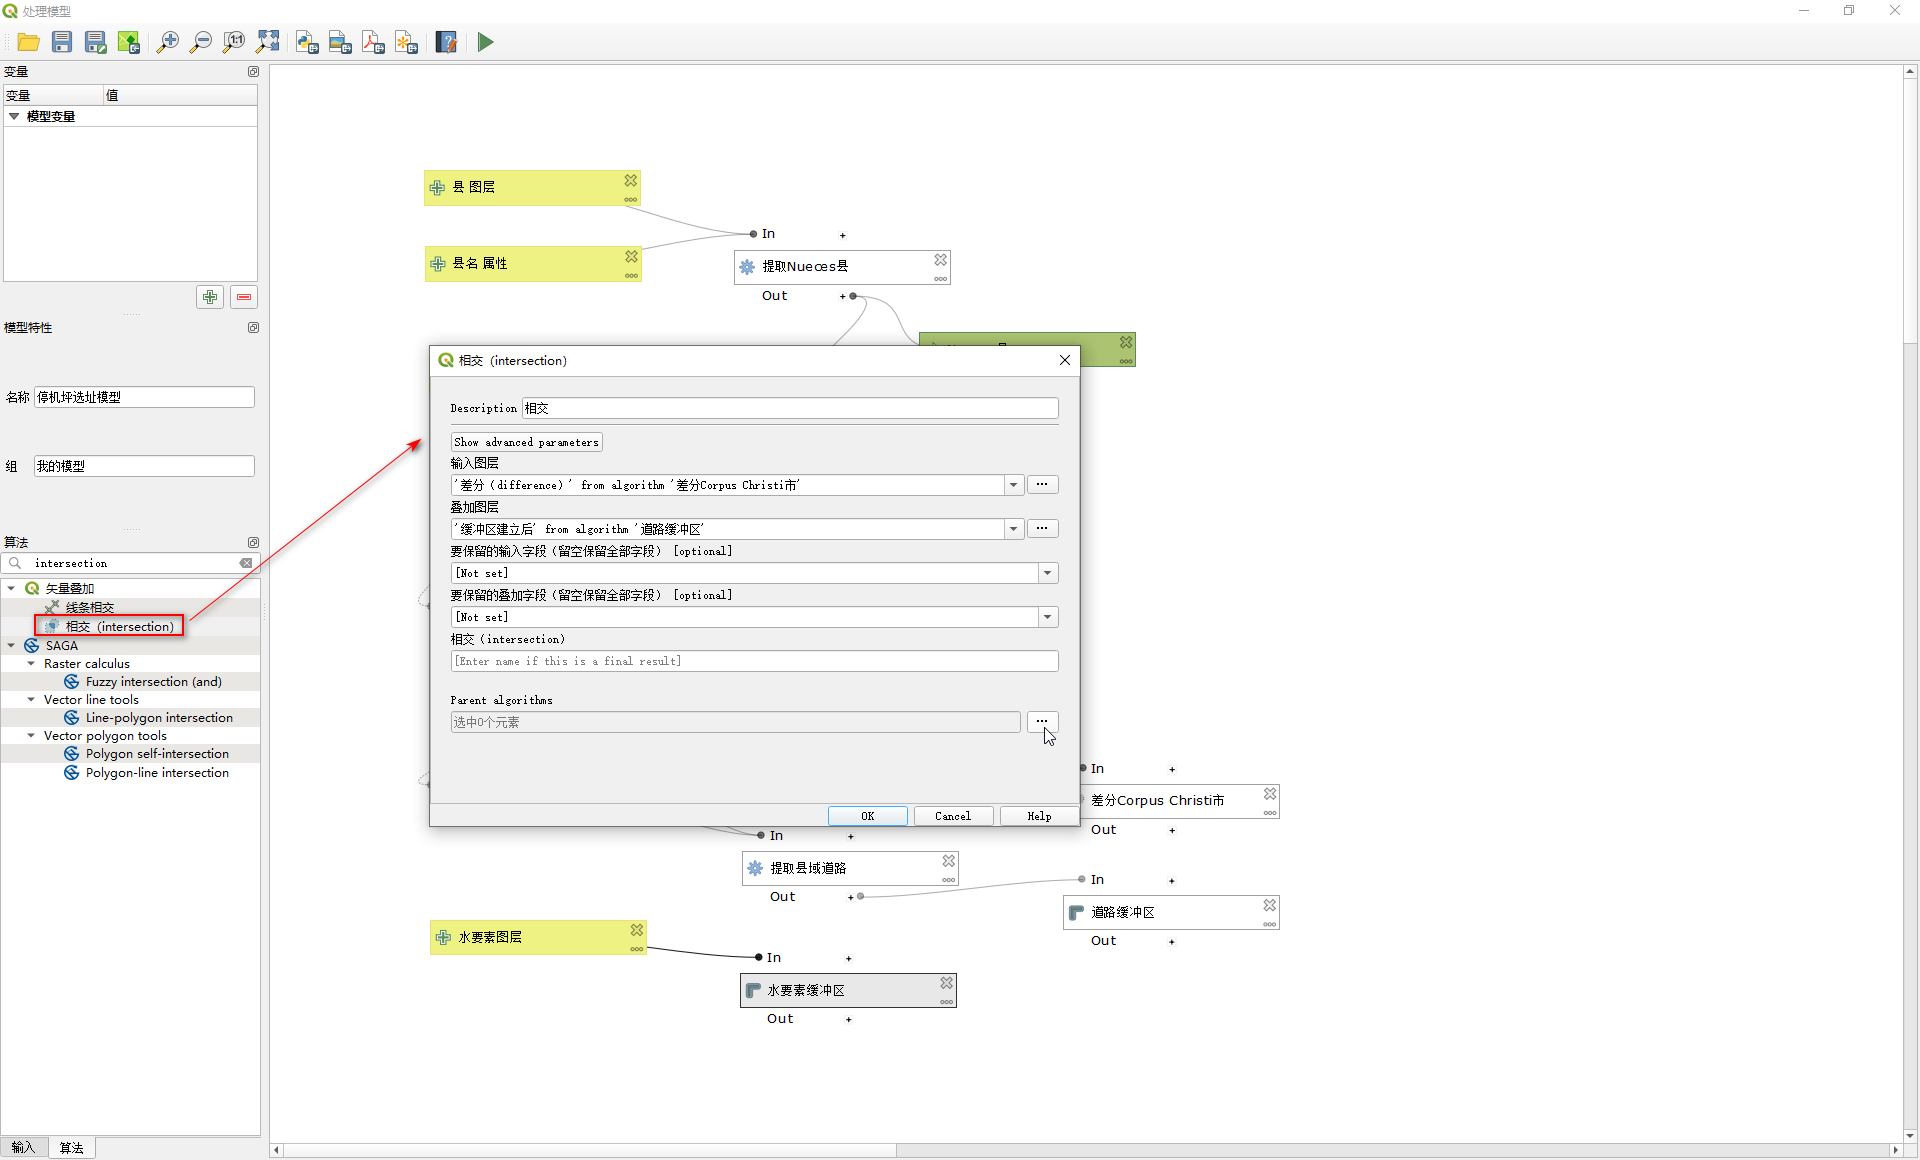Viewport: 1920px width, 1160px height.
Task: Click the zoom in magnifier icon
Action: (167, 42)
